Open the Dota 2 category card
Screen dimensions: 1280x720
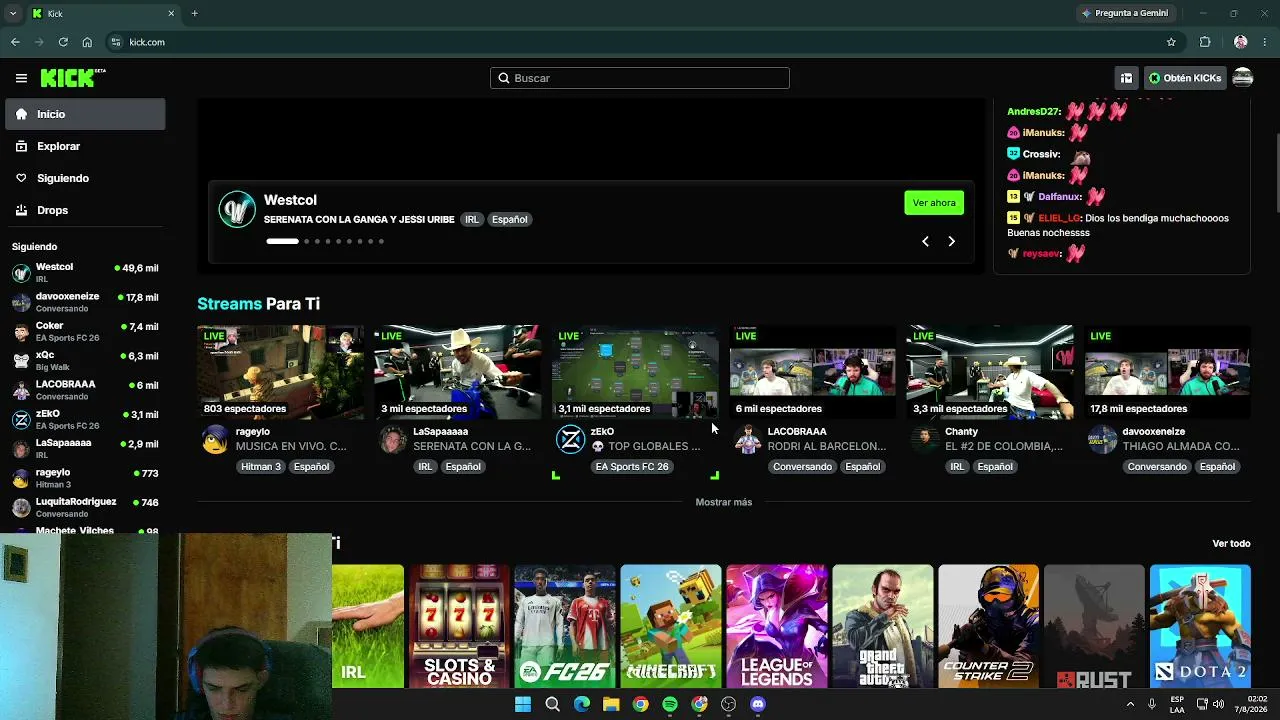click(x=1200, y=626)
